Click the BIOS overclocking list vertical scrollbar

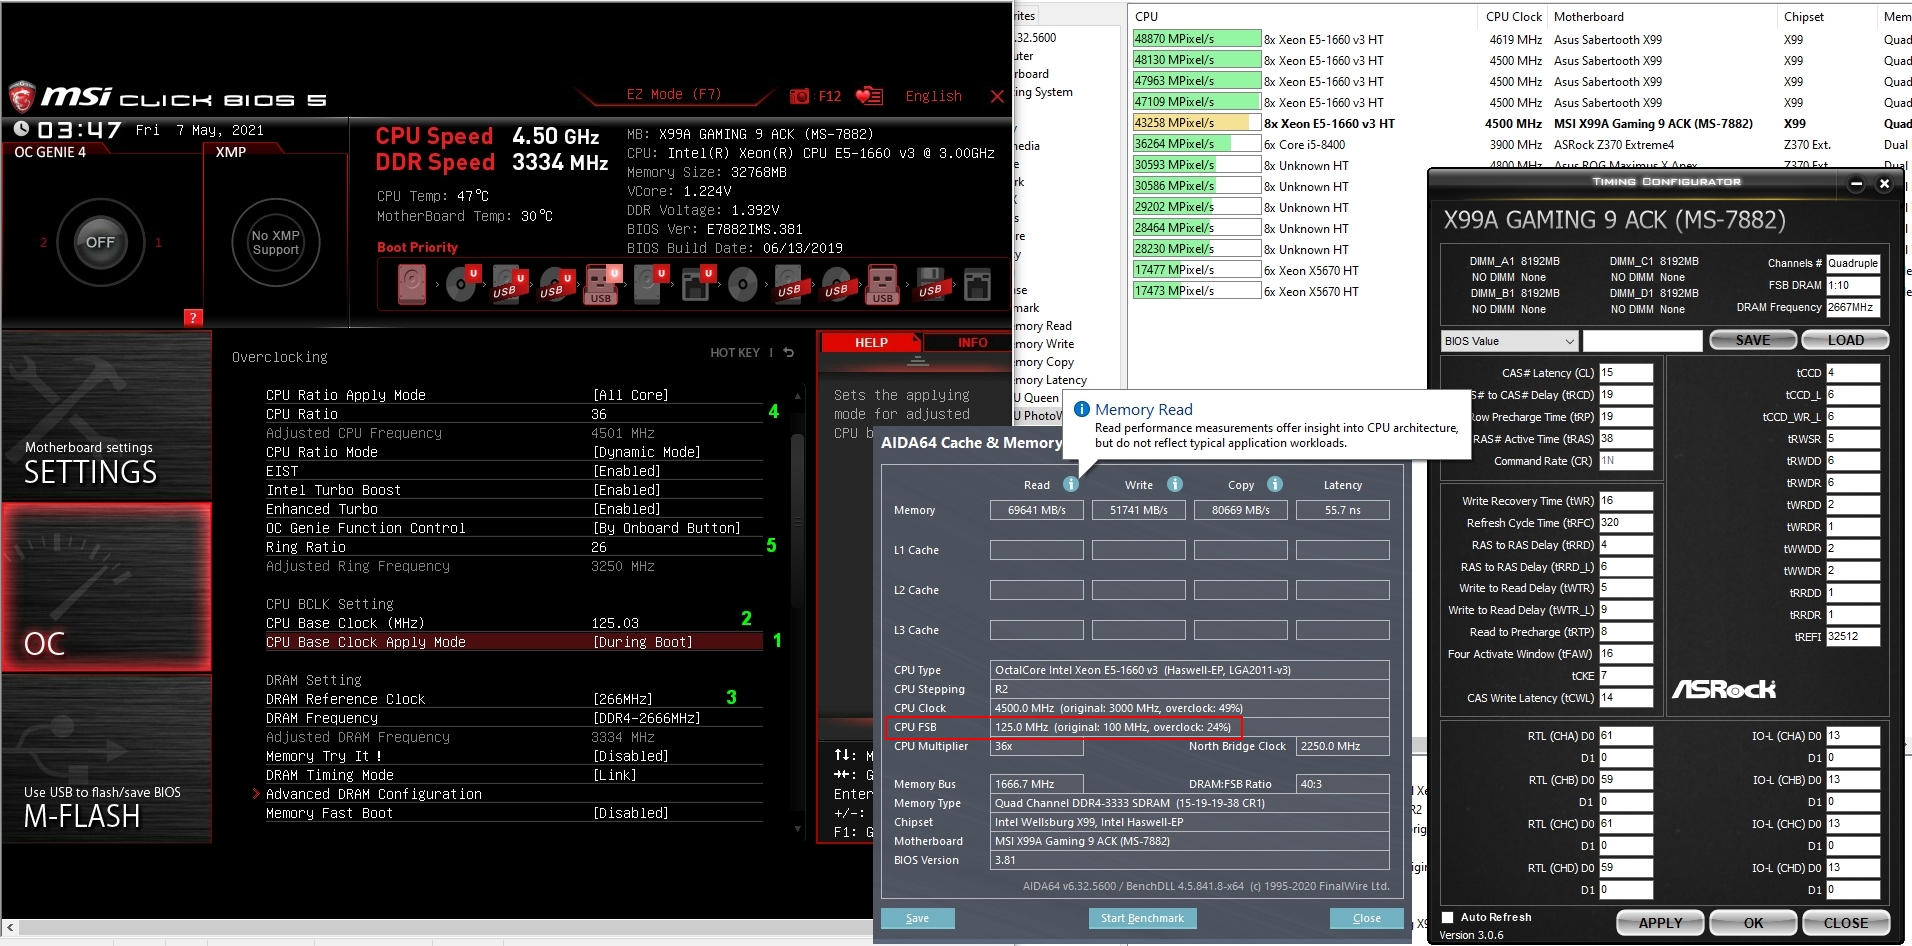pyautogui.click(x=797, y=520)
